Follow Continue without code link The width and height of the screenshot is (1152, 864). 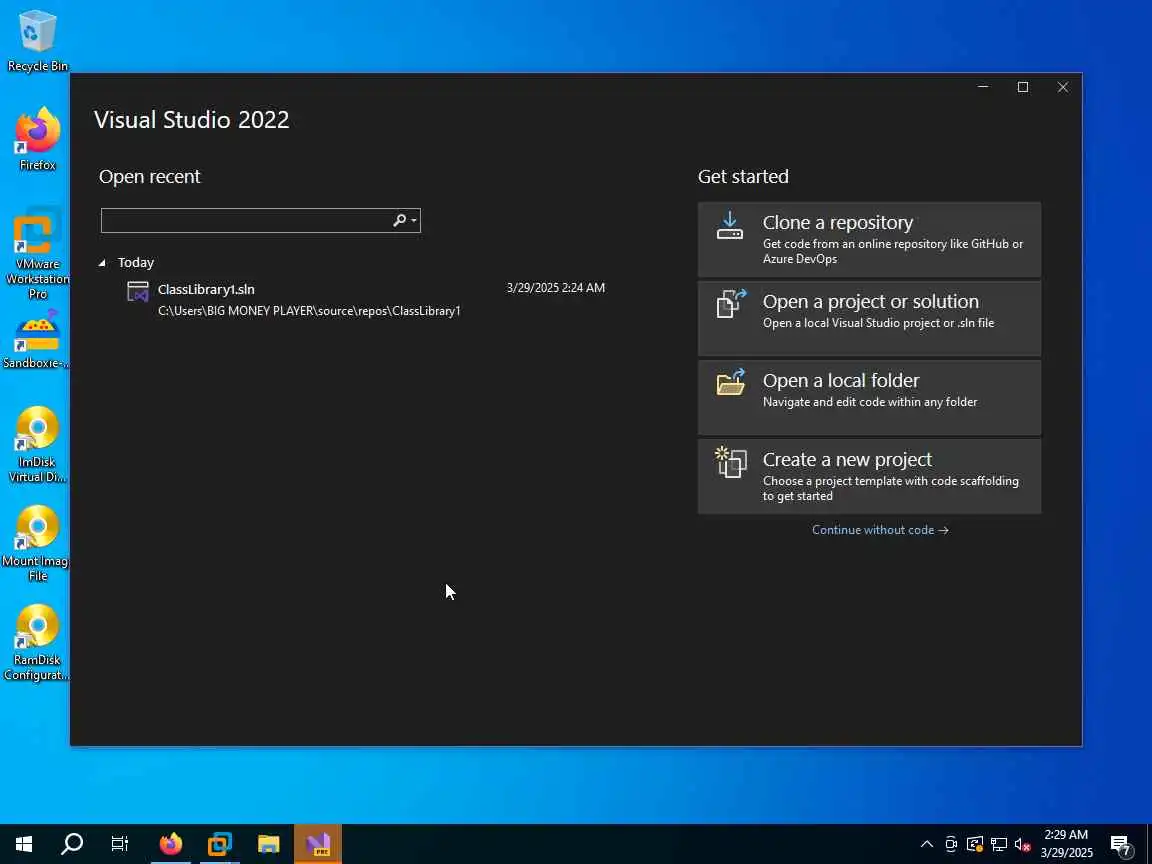pos(880,530)
